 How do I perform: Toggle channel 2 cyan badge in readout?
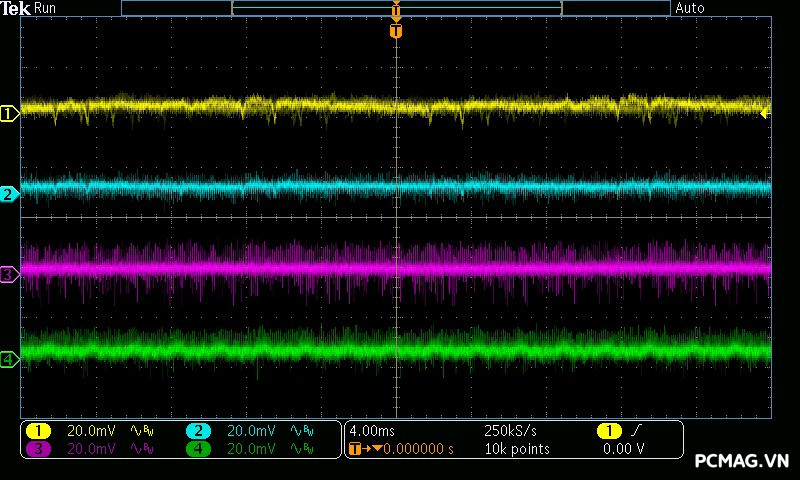pyautogui.click(x=198, y=431)
